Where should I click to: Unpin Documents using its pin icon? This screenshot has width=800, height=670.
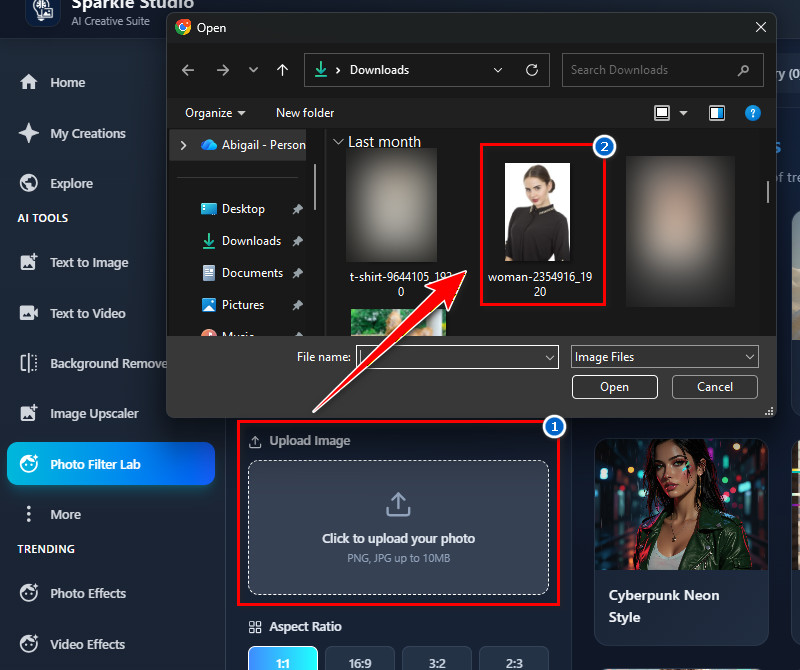pos(297,273)
